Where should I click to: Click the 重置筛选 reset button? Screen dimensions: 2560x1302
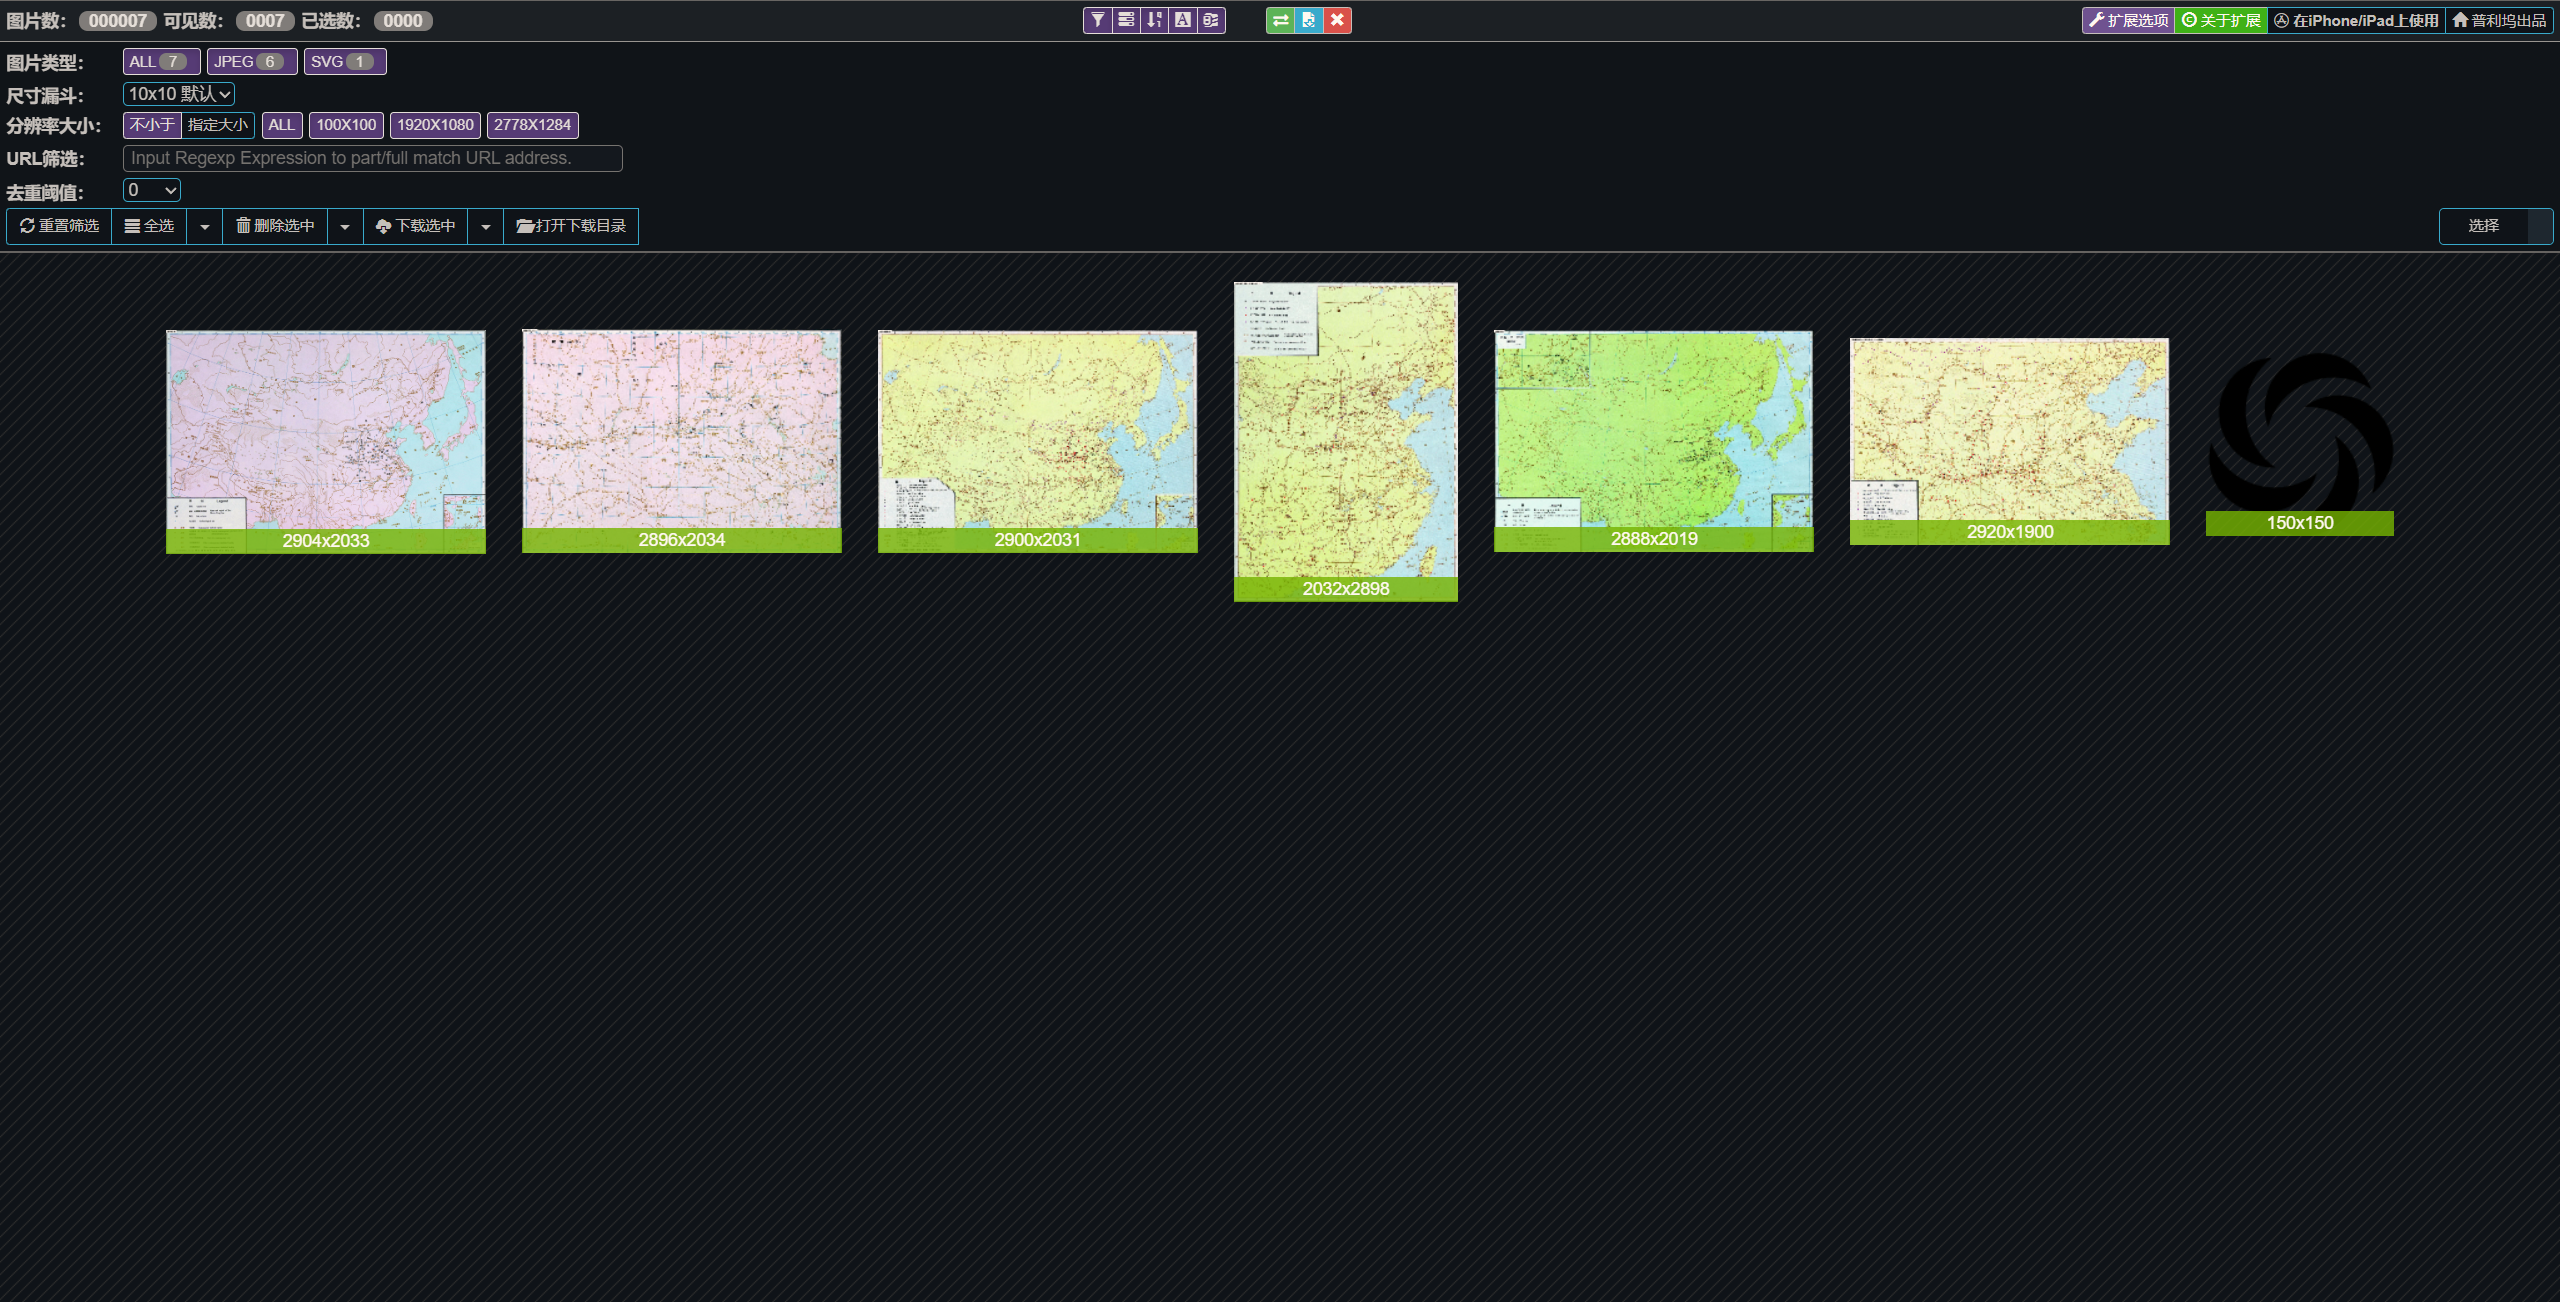coord(60,226)
